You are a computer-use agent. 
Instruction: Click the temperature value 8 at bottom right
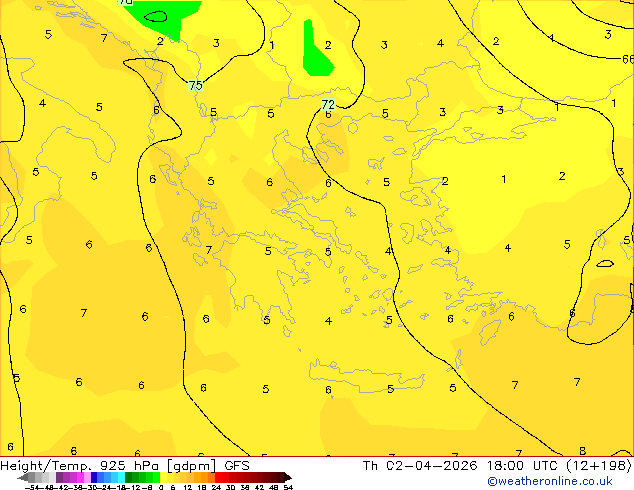pos(582,450)
